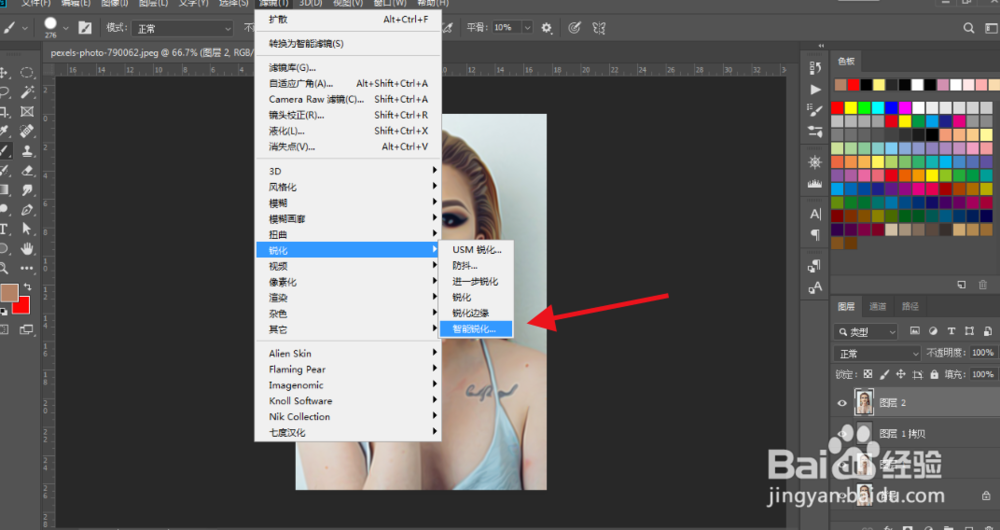Viewport: 1000px width, 530px height.
Task: Open the Character panel icon
Action: tap(815, 214)
